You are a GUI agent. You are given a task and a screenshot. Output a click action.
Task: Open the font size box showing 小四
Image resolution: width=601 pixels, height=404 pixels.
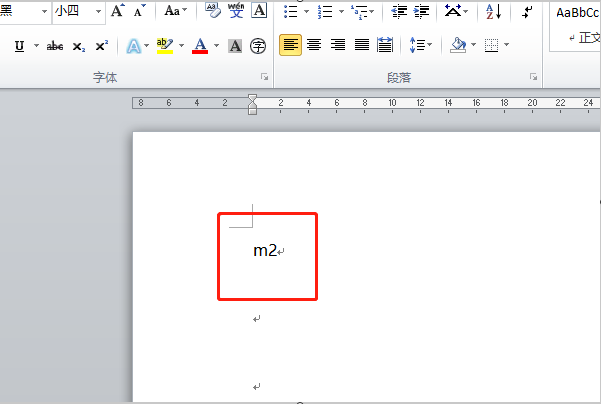[74, 11]
